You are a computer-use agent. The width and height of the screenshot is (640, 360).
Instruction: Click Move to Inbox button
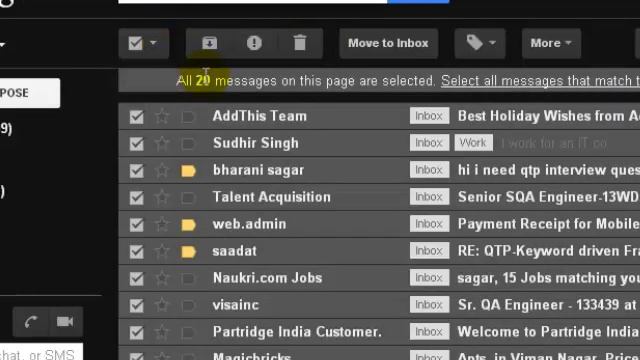(x=388, y=43)
